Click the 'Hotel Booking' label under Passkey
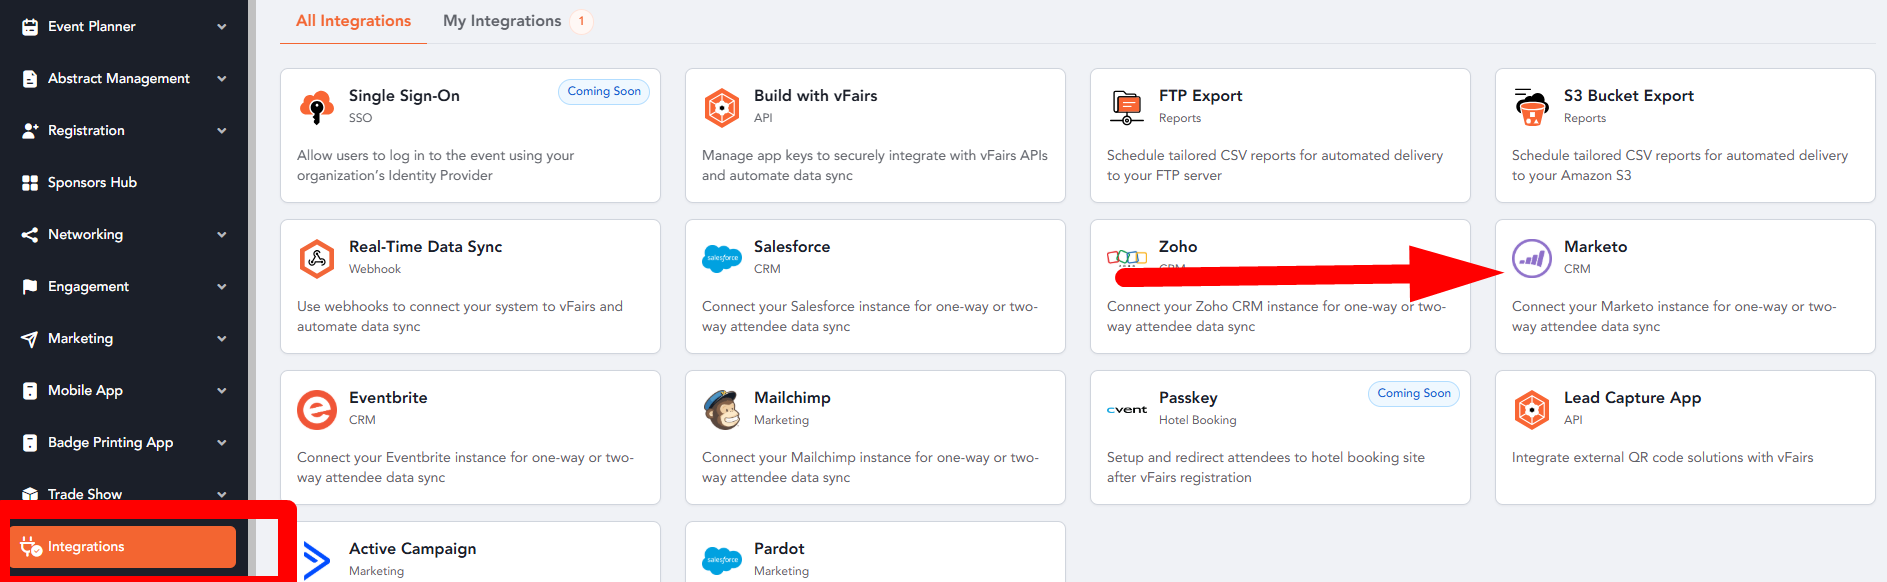 pyautogui.click(x=1197, y=420)
